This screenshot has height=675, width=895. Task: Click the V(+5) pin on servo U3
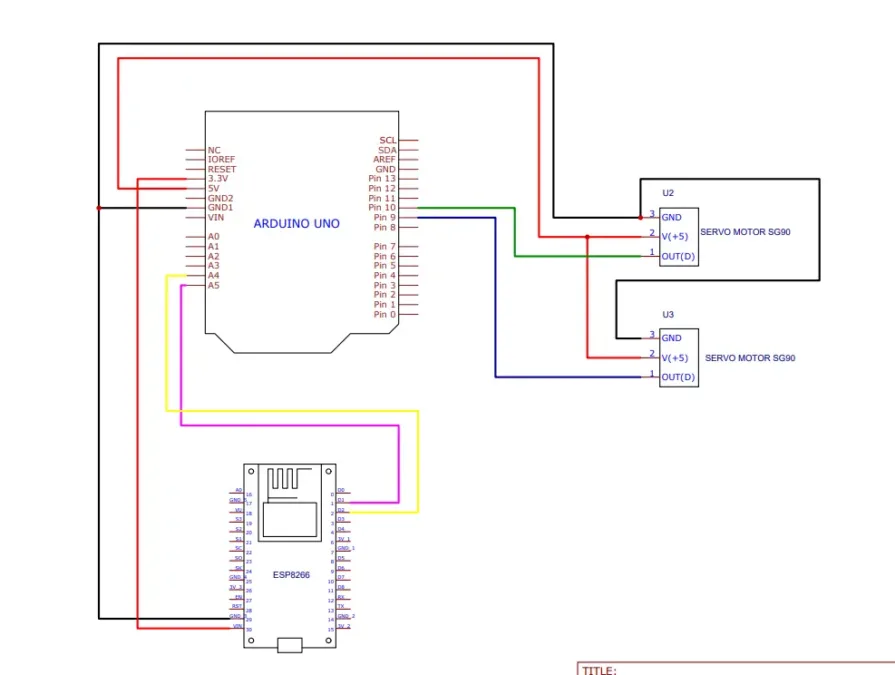675,358
